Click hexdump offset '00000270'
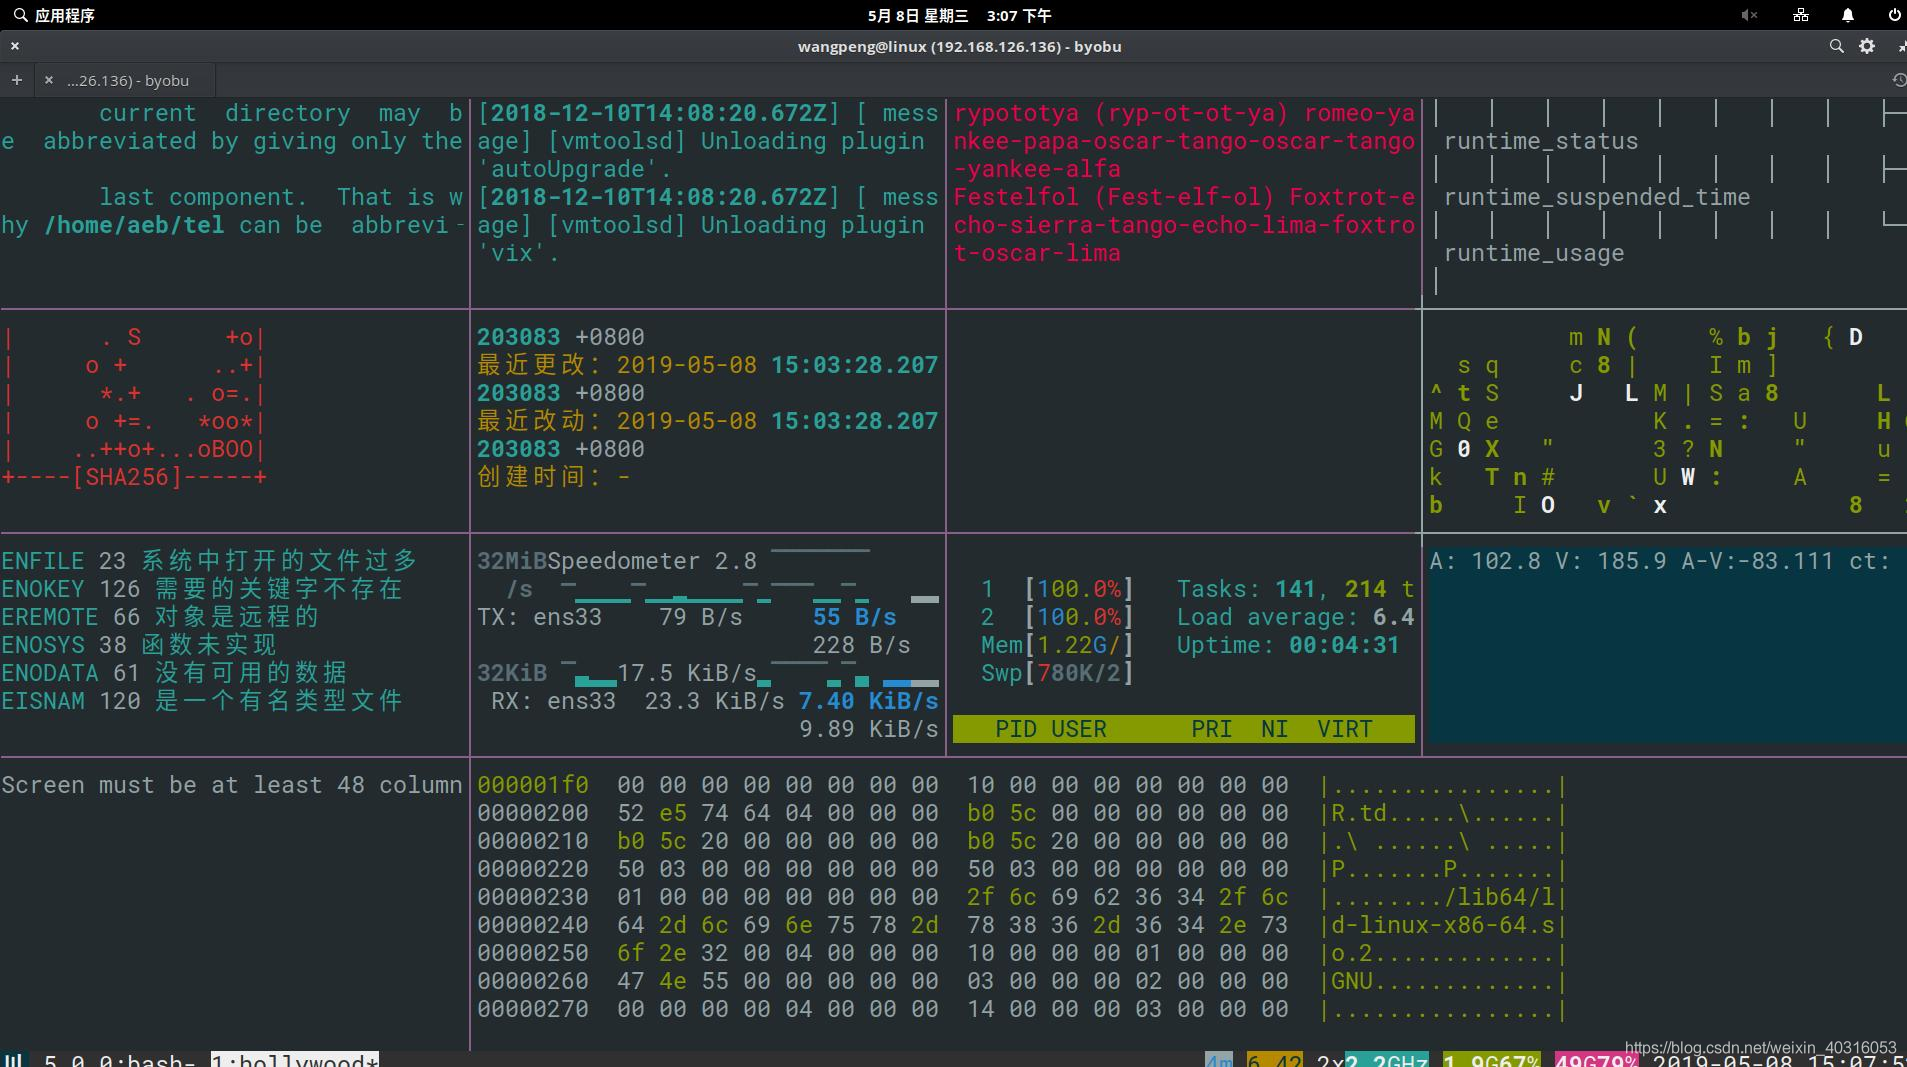The height and width of the screenshot is (1067, 1907). click(x=533, y=1009)
